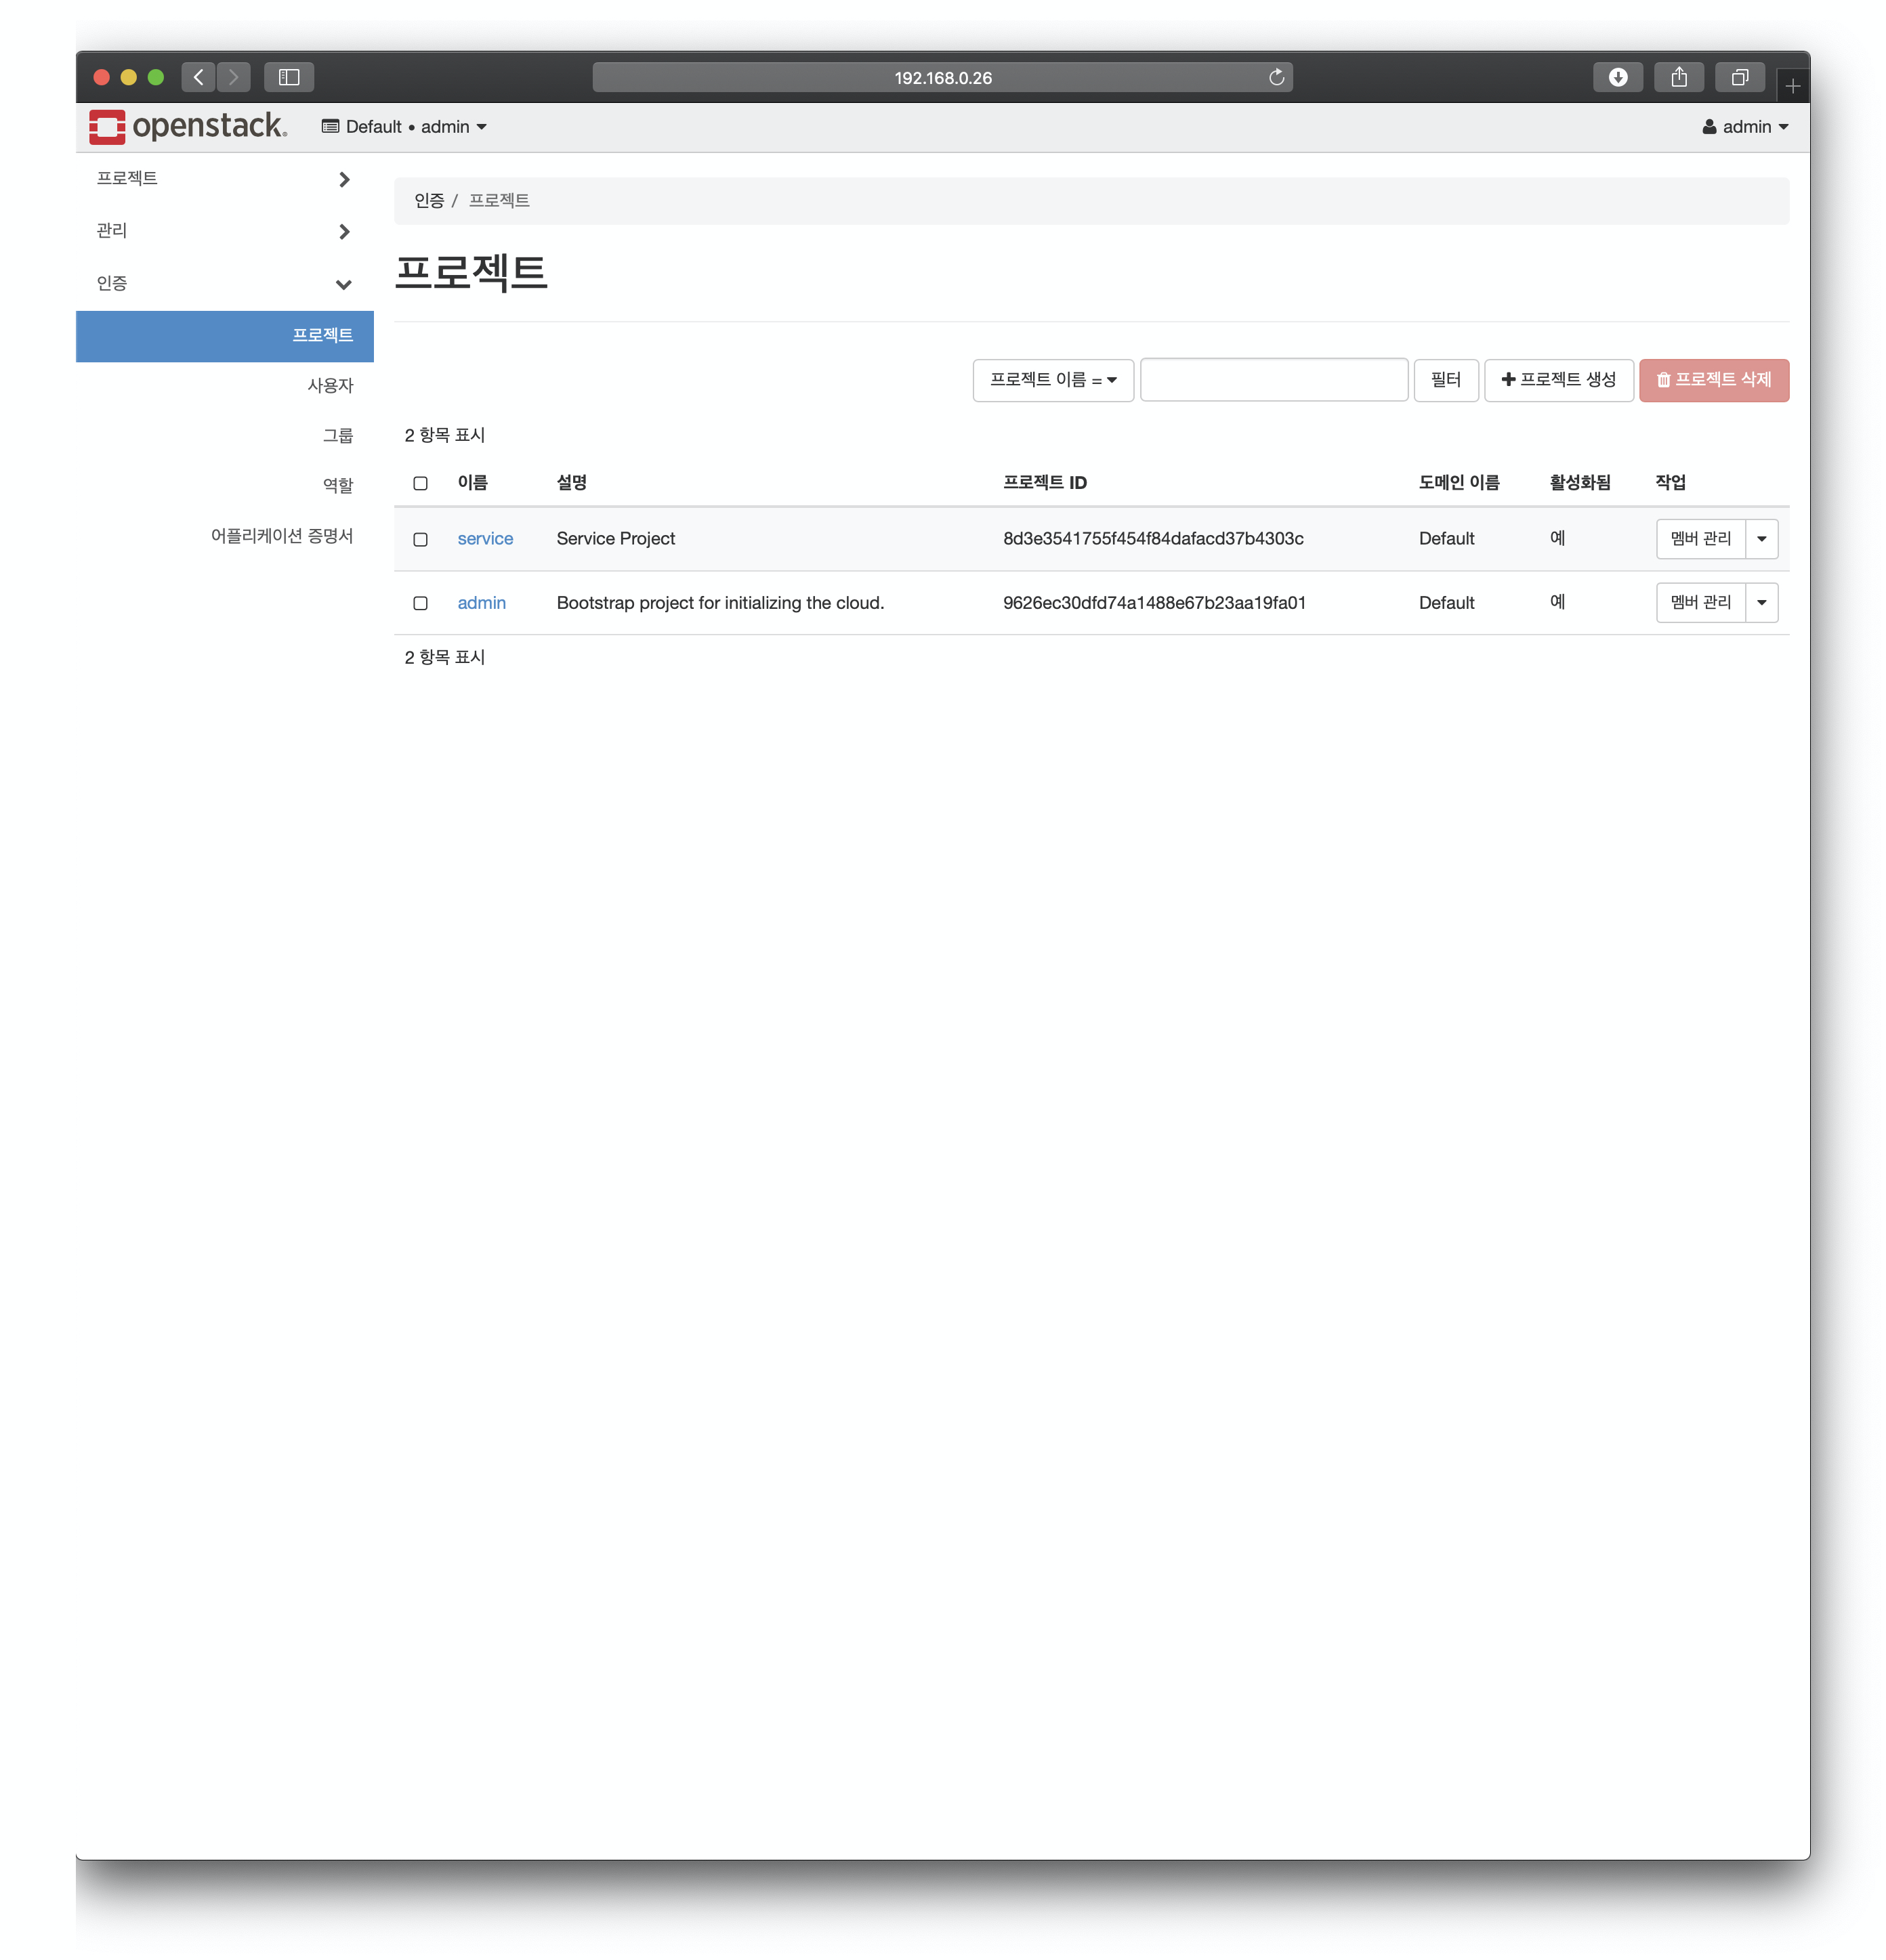
Task: Check the select-all projects checkbox
Action: point(420,484)
